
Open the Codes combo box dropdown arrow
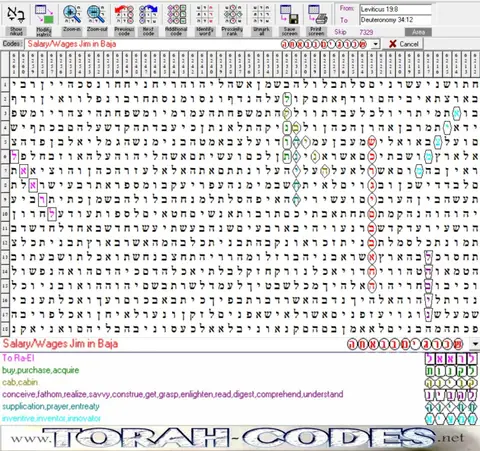(376, 44)
